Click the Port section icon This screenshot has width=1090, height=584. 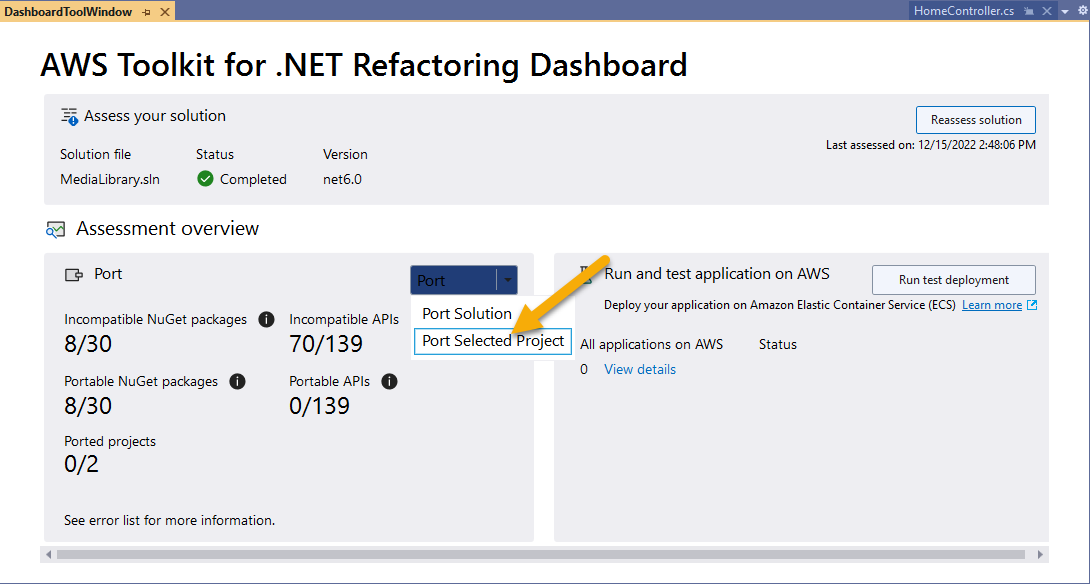(x=74, y=275)
